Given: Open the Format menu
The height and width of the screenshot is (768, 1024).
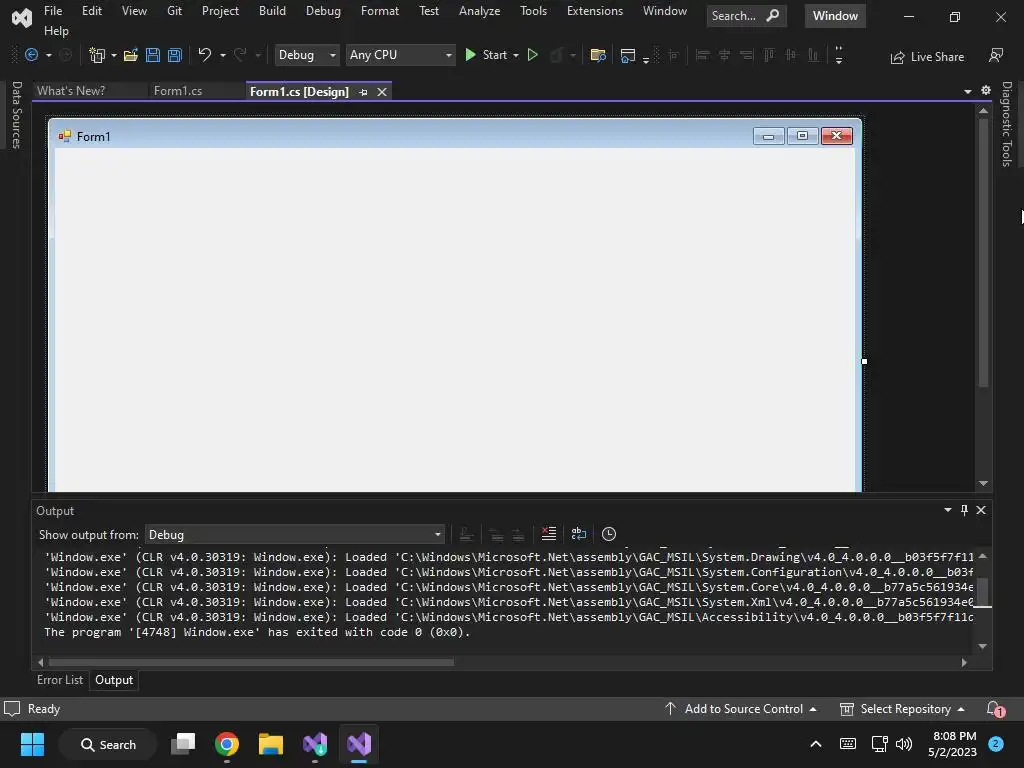Looking at the screenshot, I should tap(379, 11).
